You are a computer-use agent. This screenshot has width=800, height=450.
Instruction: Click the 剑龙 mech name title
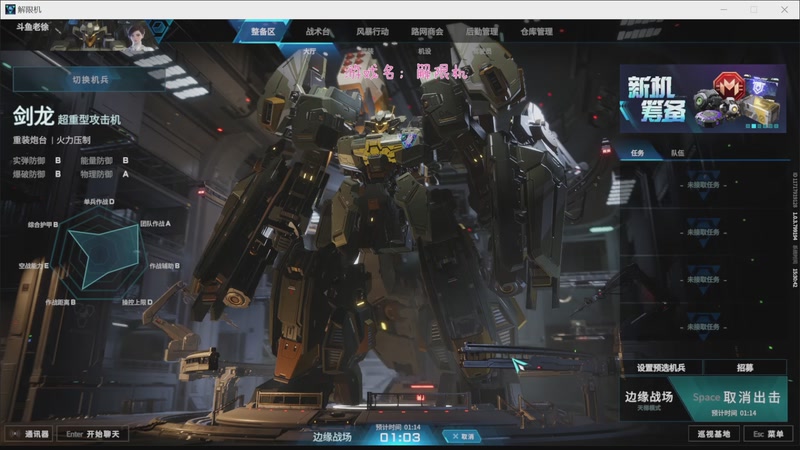(33, 116)
